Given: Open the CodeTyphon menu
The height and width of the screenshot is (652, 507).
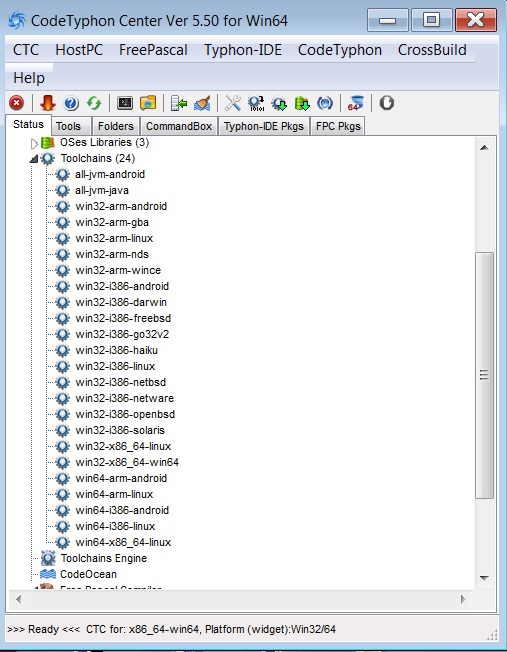Looking at the screenshot, I should pyautogui.click(x=339, y=50).
